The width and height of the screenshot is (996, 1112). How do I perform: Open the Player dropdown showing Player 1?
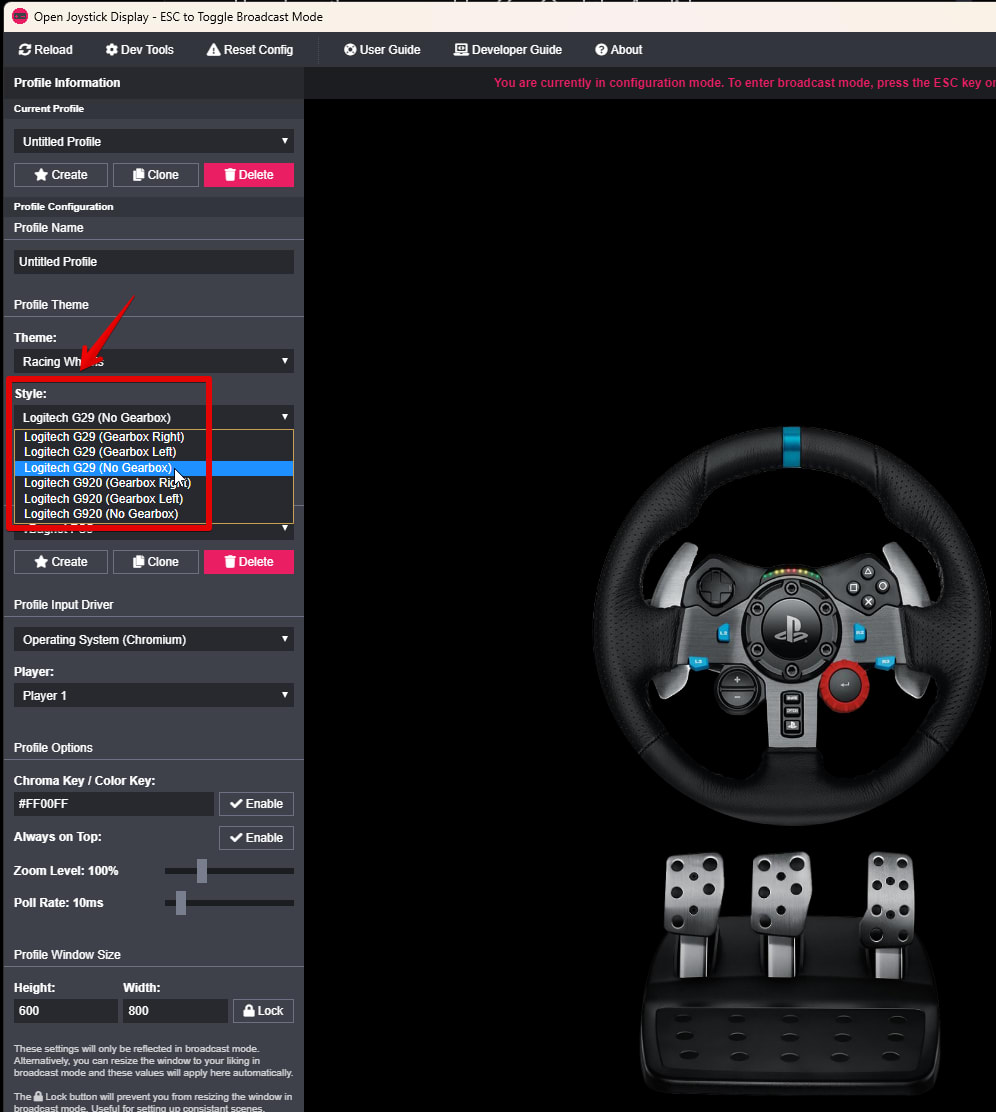click(154, 695)
